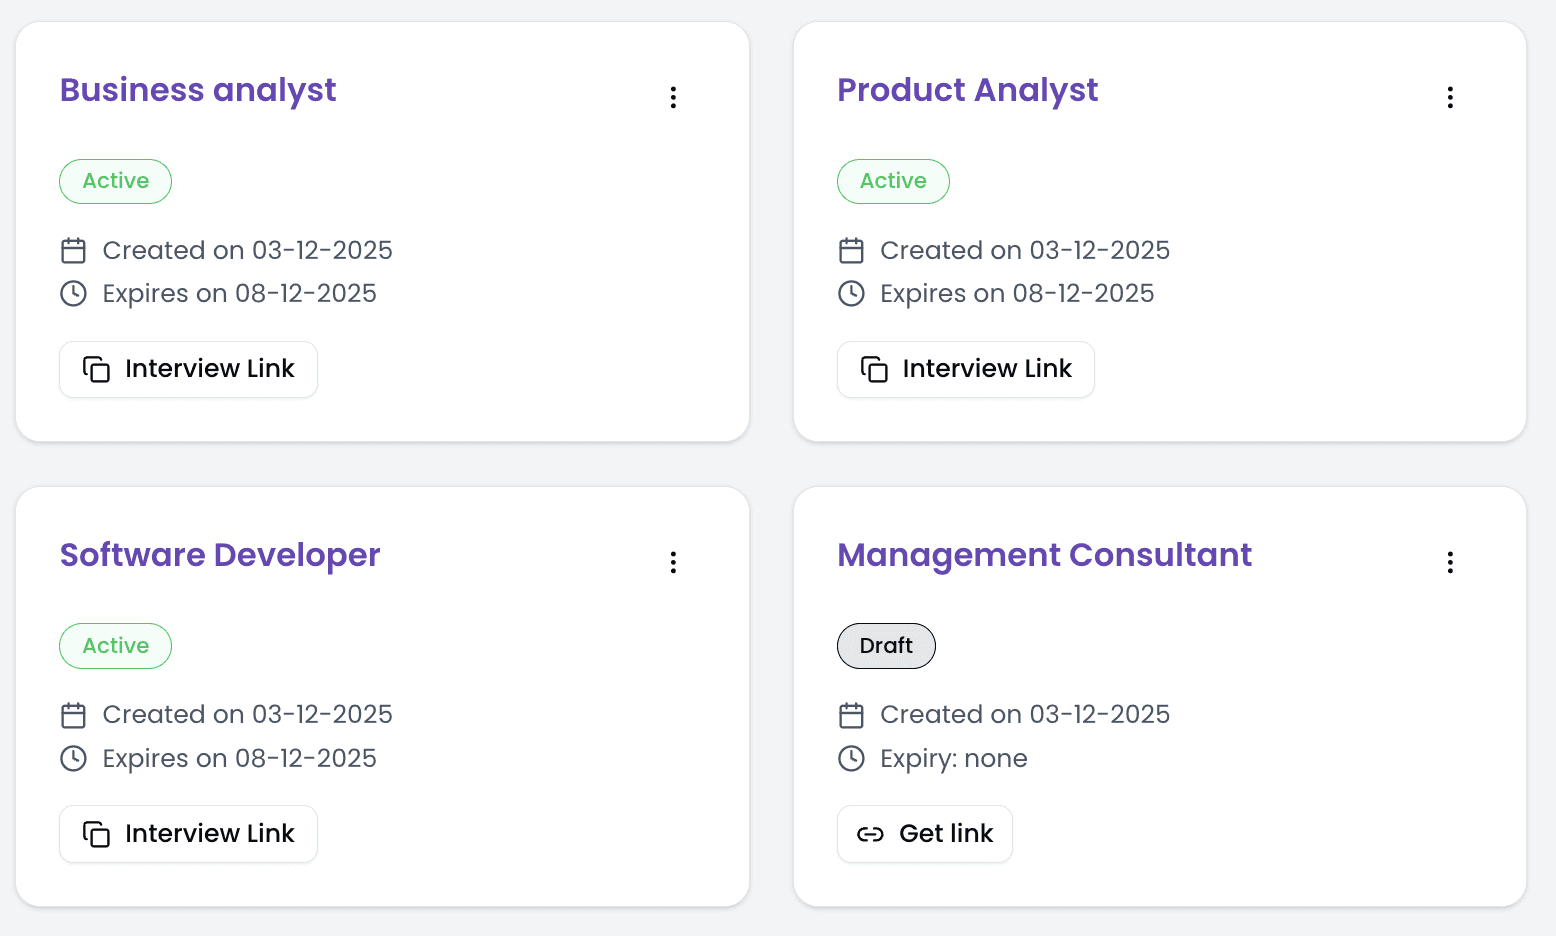This screenshot has width=1556, height=936.
Task: Open the Software Developer job title
Action: coord(220,555)
